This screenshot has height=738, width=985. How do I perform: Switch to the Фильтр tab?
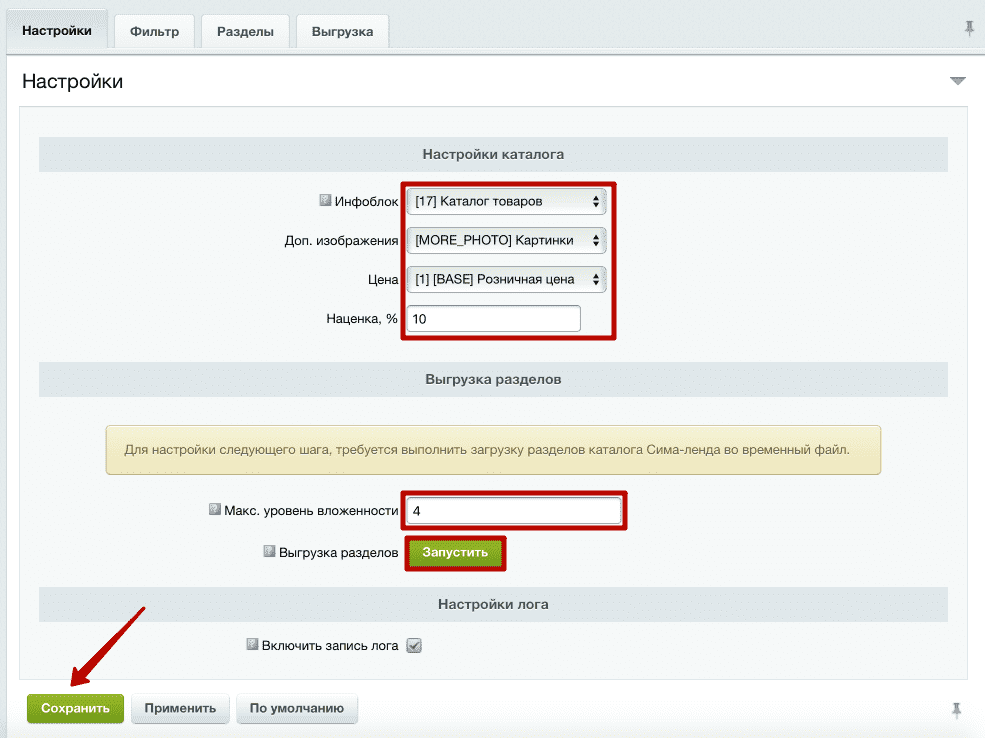click(154, 32)
